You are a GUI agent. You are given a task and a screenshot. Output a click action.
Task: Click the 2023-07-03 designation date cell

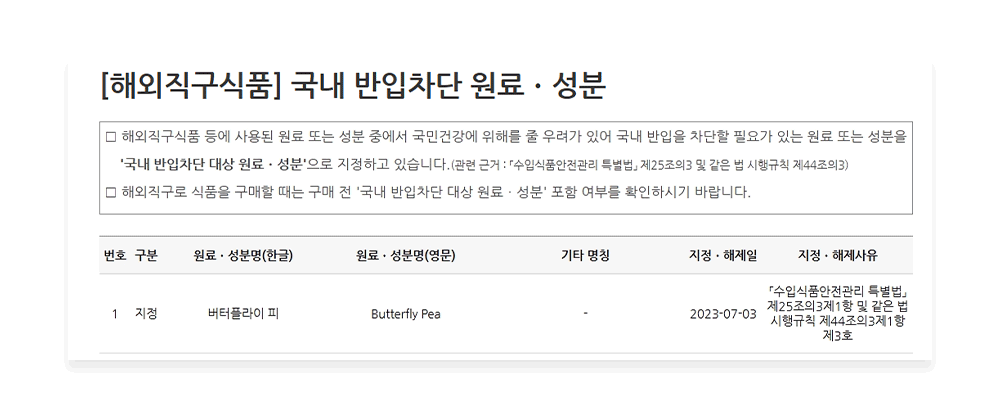pos(723,314)
